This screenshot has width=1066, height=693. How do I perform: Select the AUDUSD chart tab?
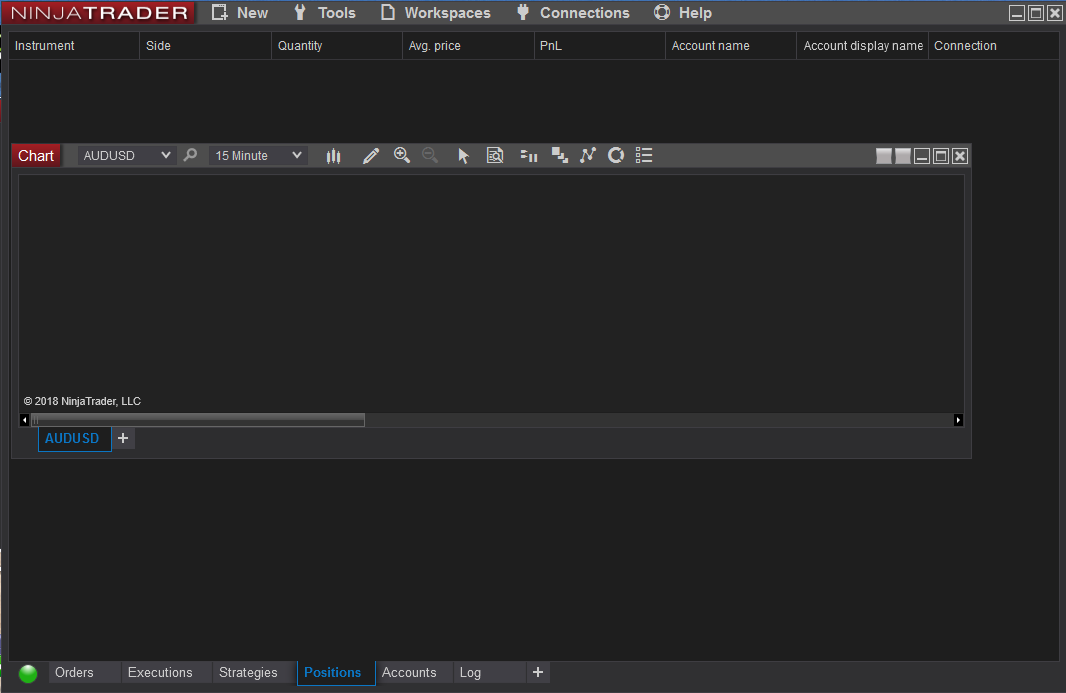click(x=75, y=439)
